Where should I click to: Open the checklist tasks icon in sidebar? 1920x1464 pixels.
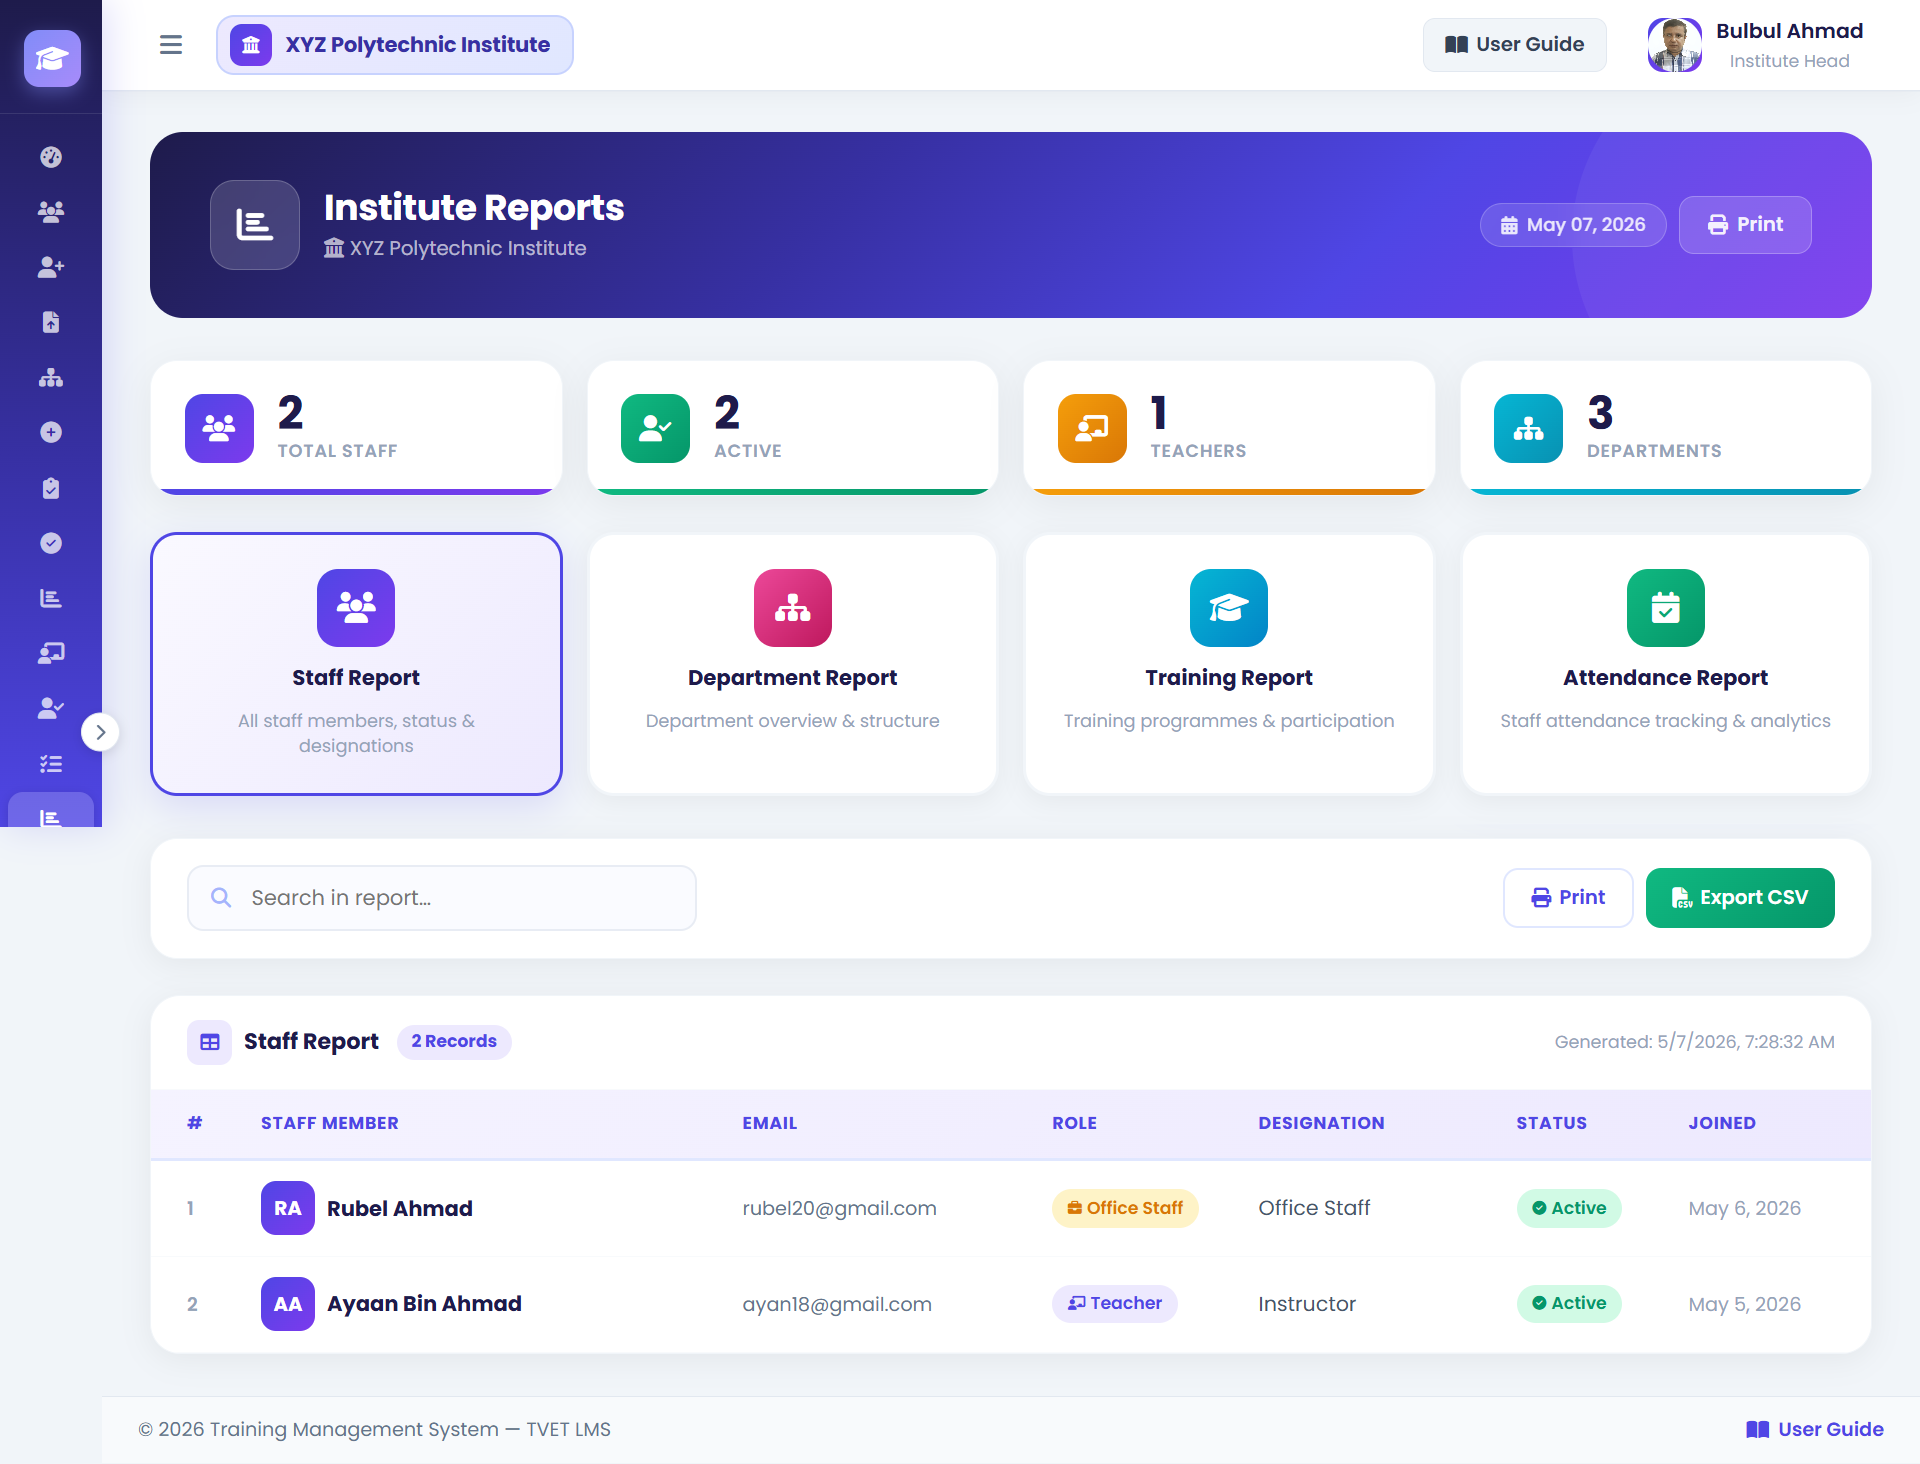pyautogui.click(x=51, y=764)
